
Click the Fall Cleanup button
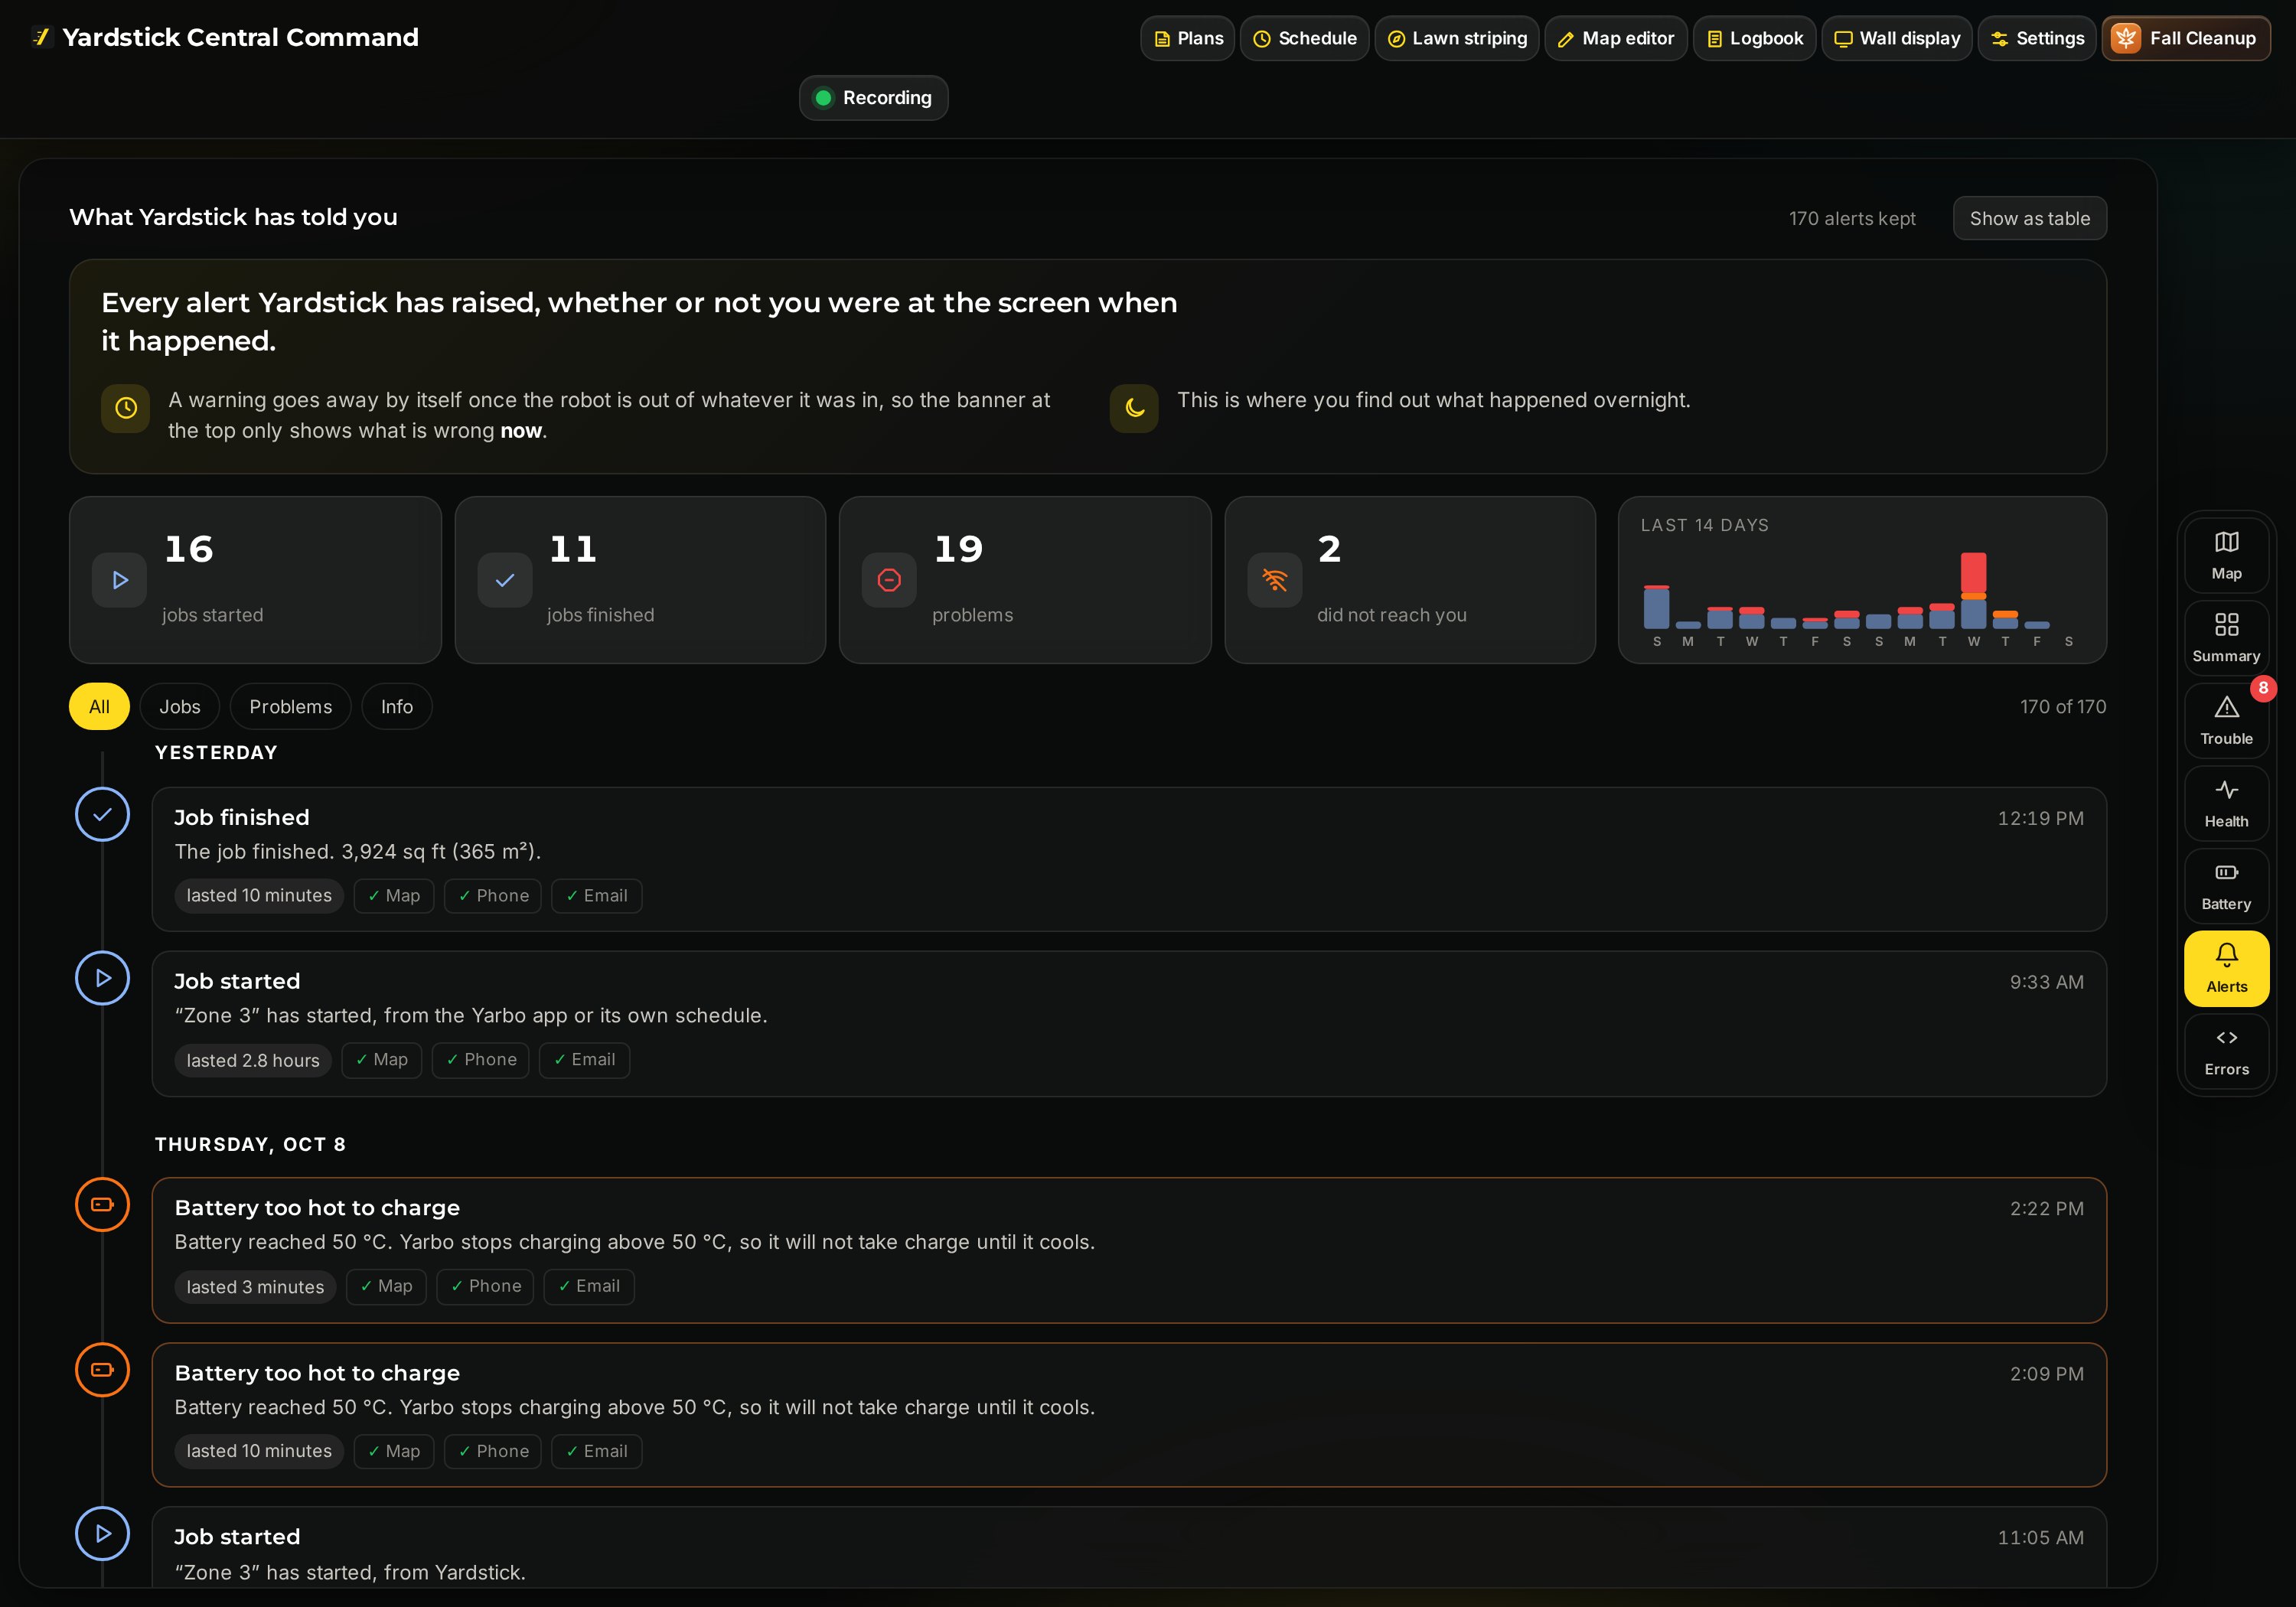pyautogui.click(x=2186, y=38)
